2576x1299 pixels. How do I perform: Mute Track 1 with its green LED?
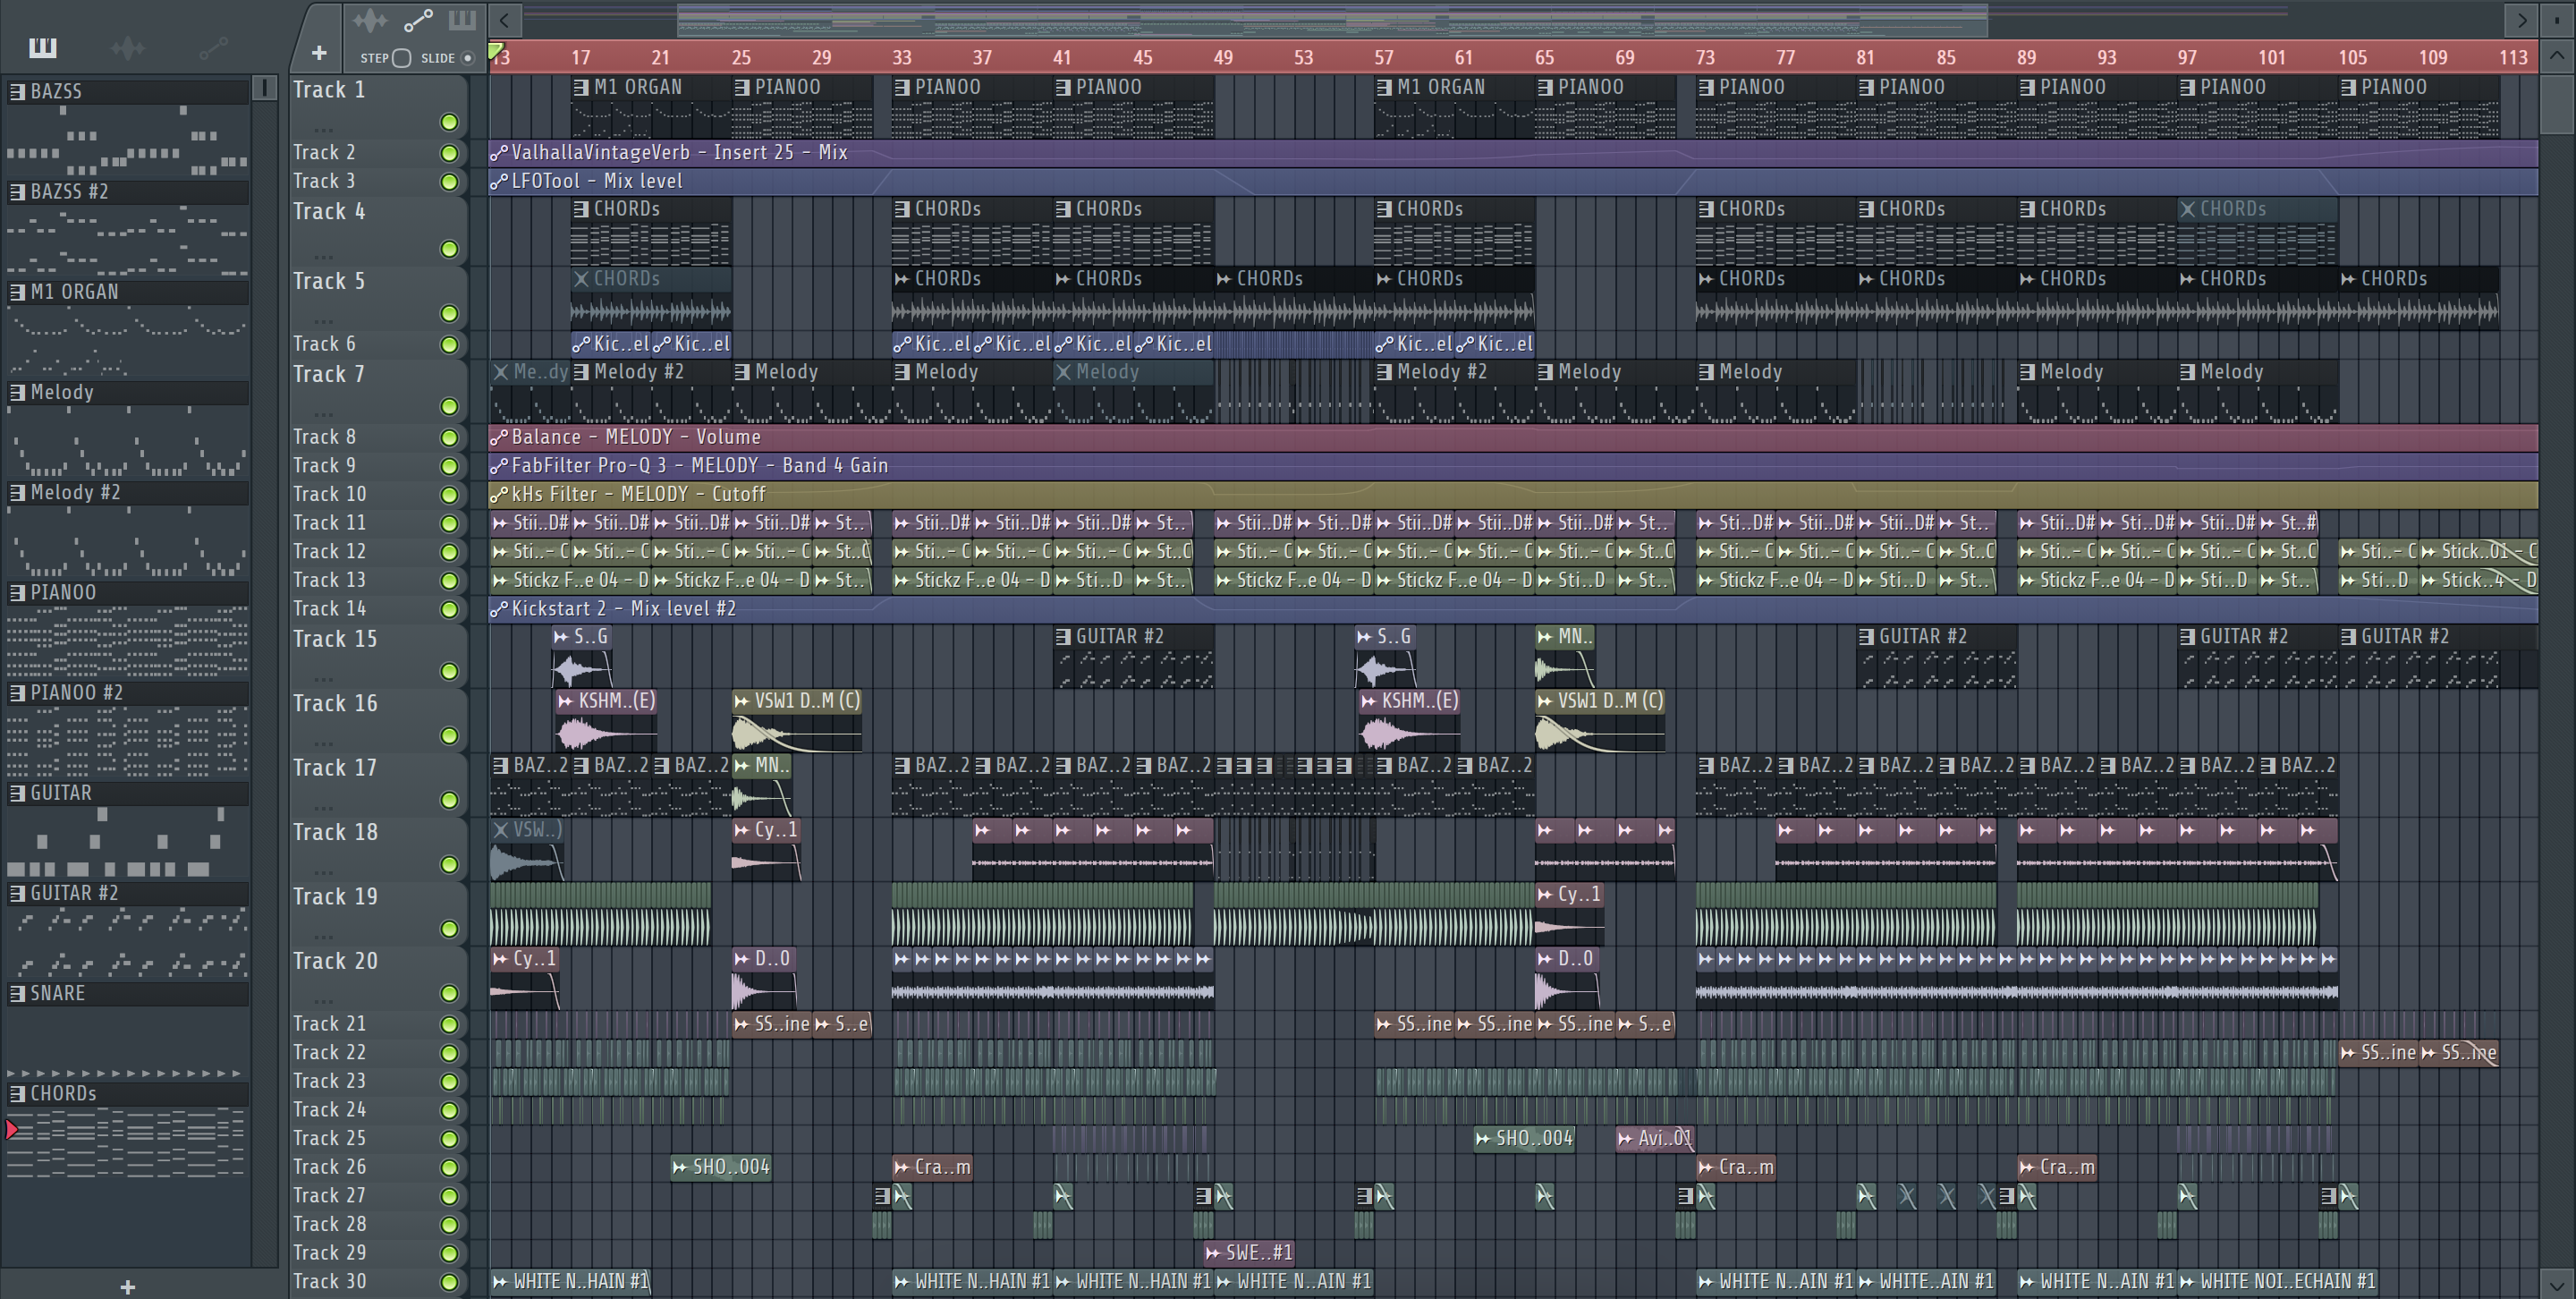(x=449, y=122)
